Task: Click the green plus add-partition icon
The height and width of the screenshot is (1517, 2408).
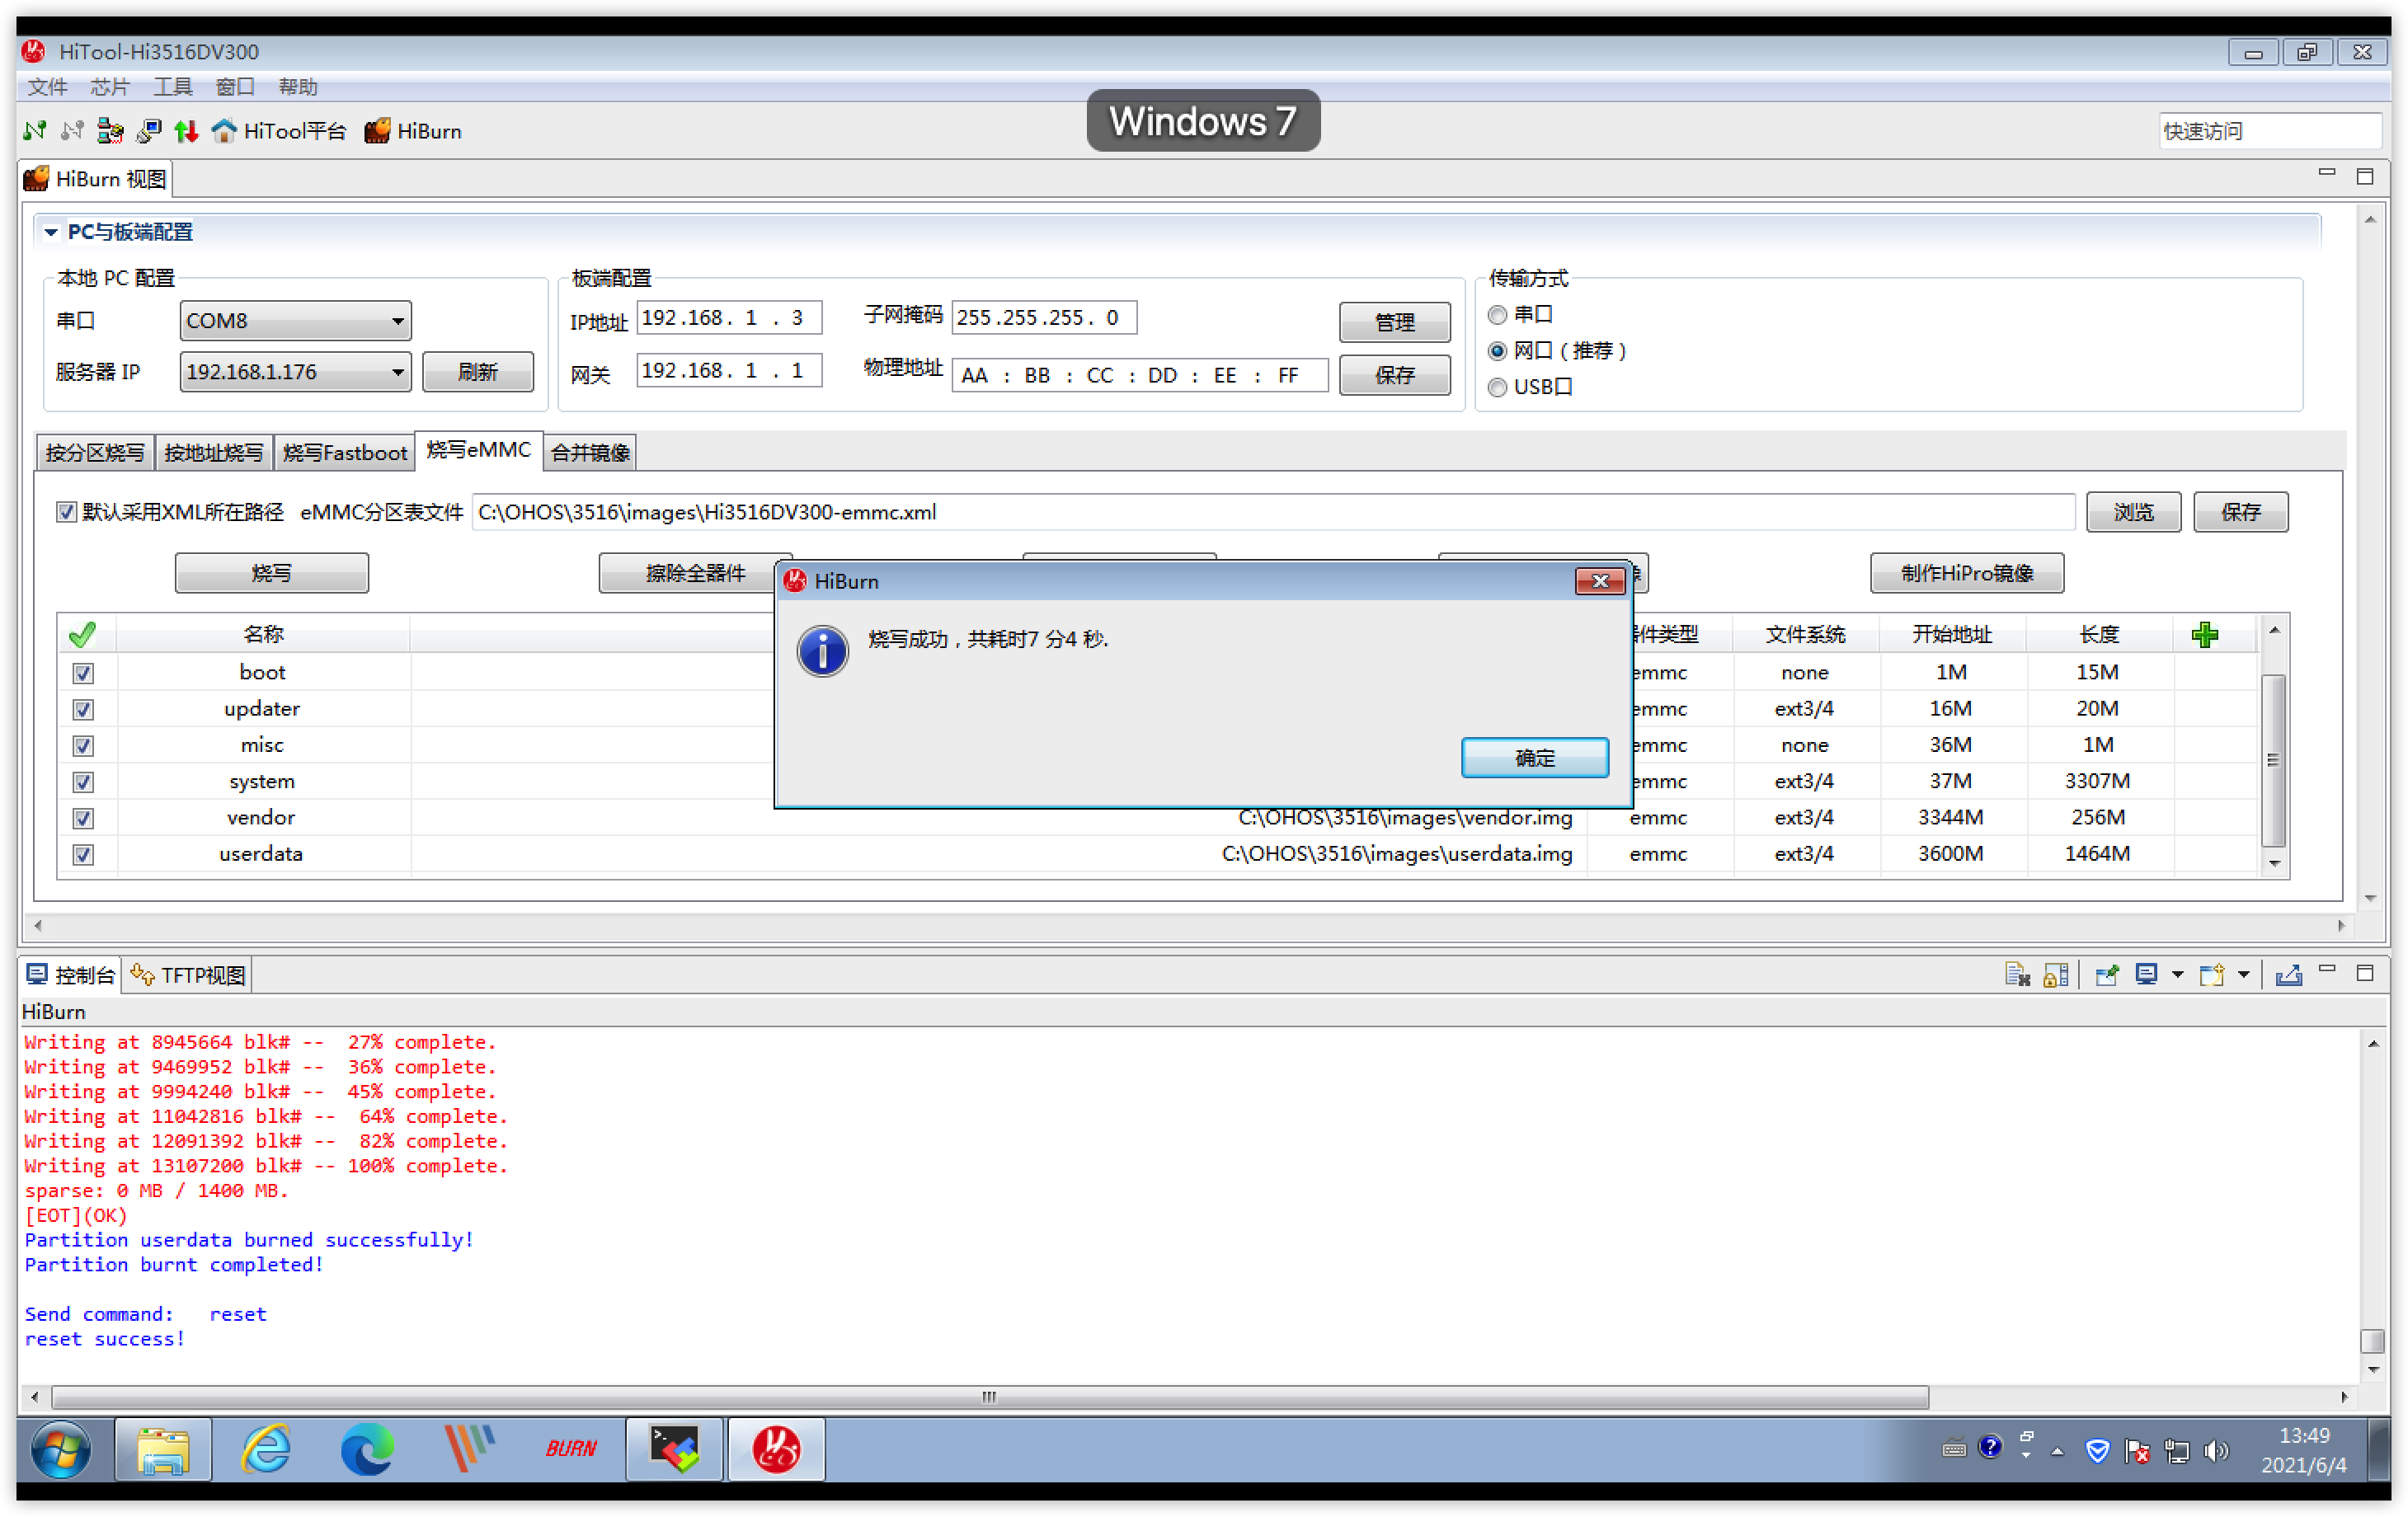Action: point(2204,634)
